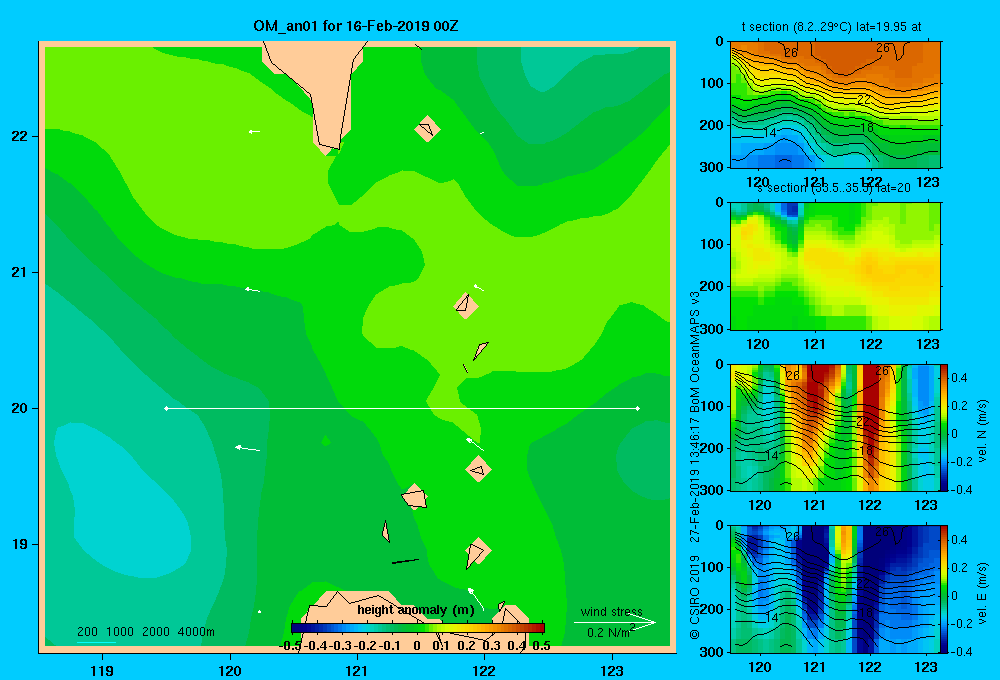Click the 'height anomaly (m)' label
This screenshot has width=1000, height=680.
pos(416,610)
